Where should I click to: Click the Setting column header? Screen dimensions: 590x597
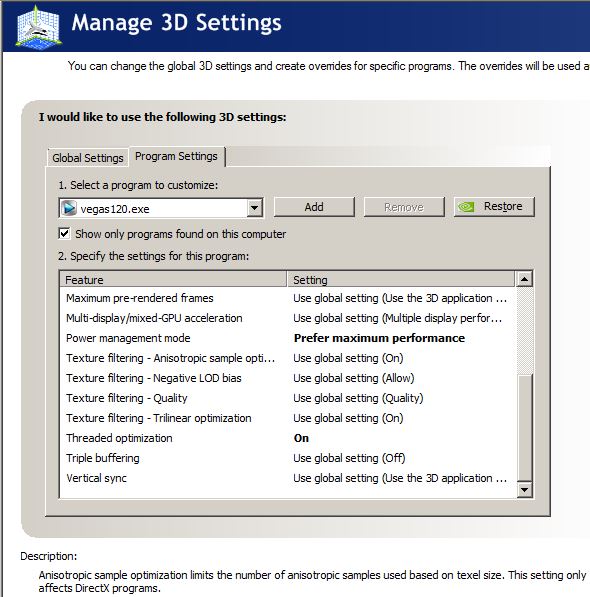[x=400, y=279]
